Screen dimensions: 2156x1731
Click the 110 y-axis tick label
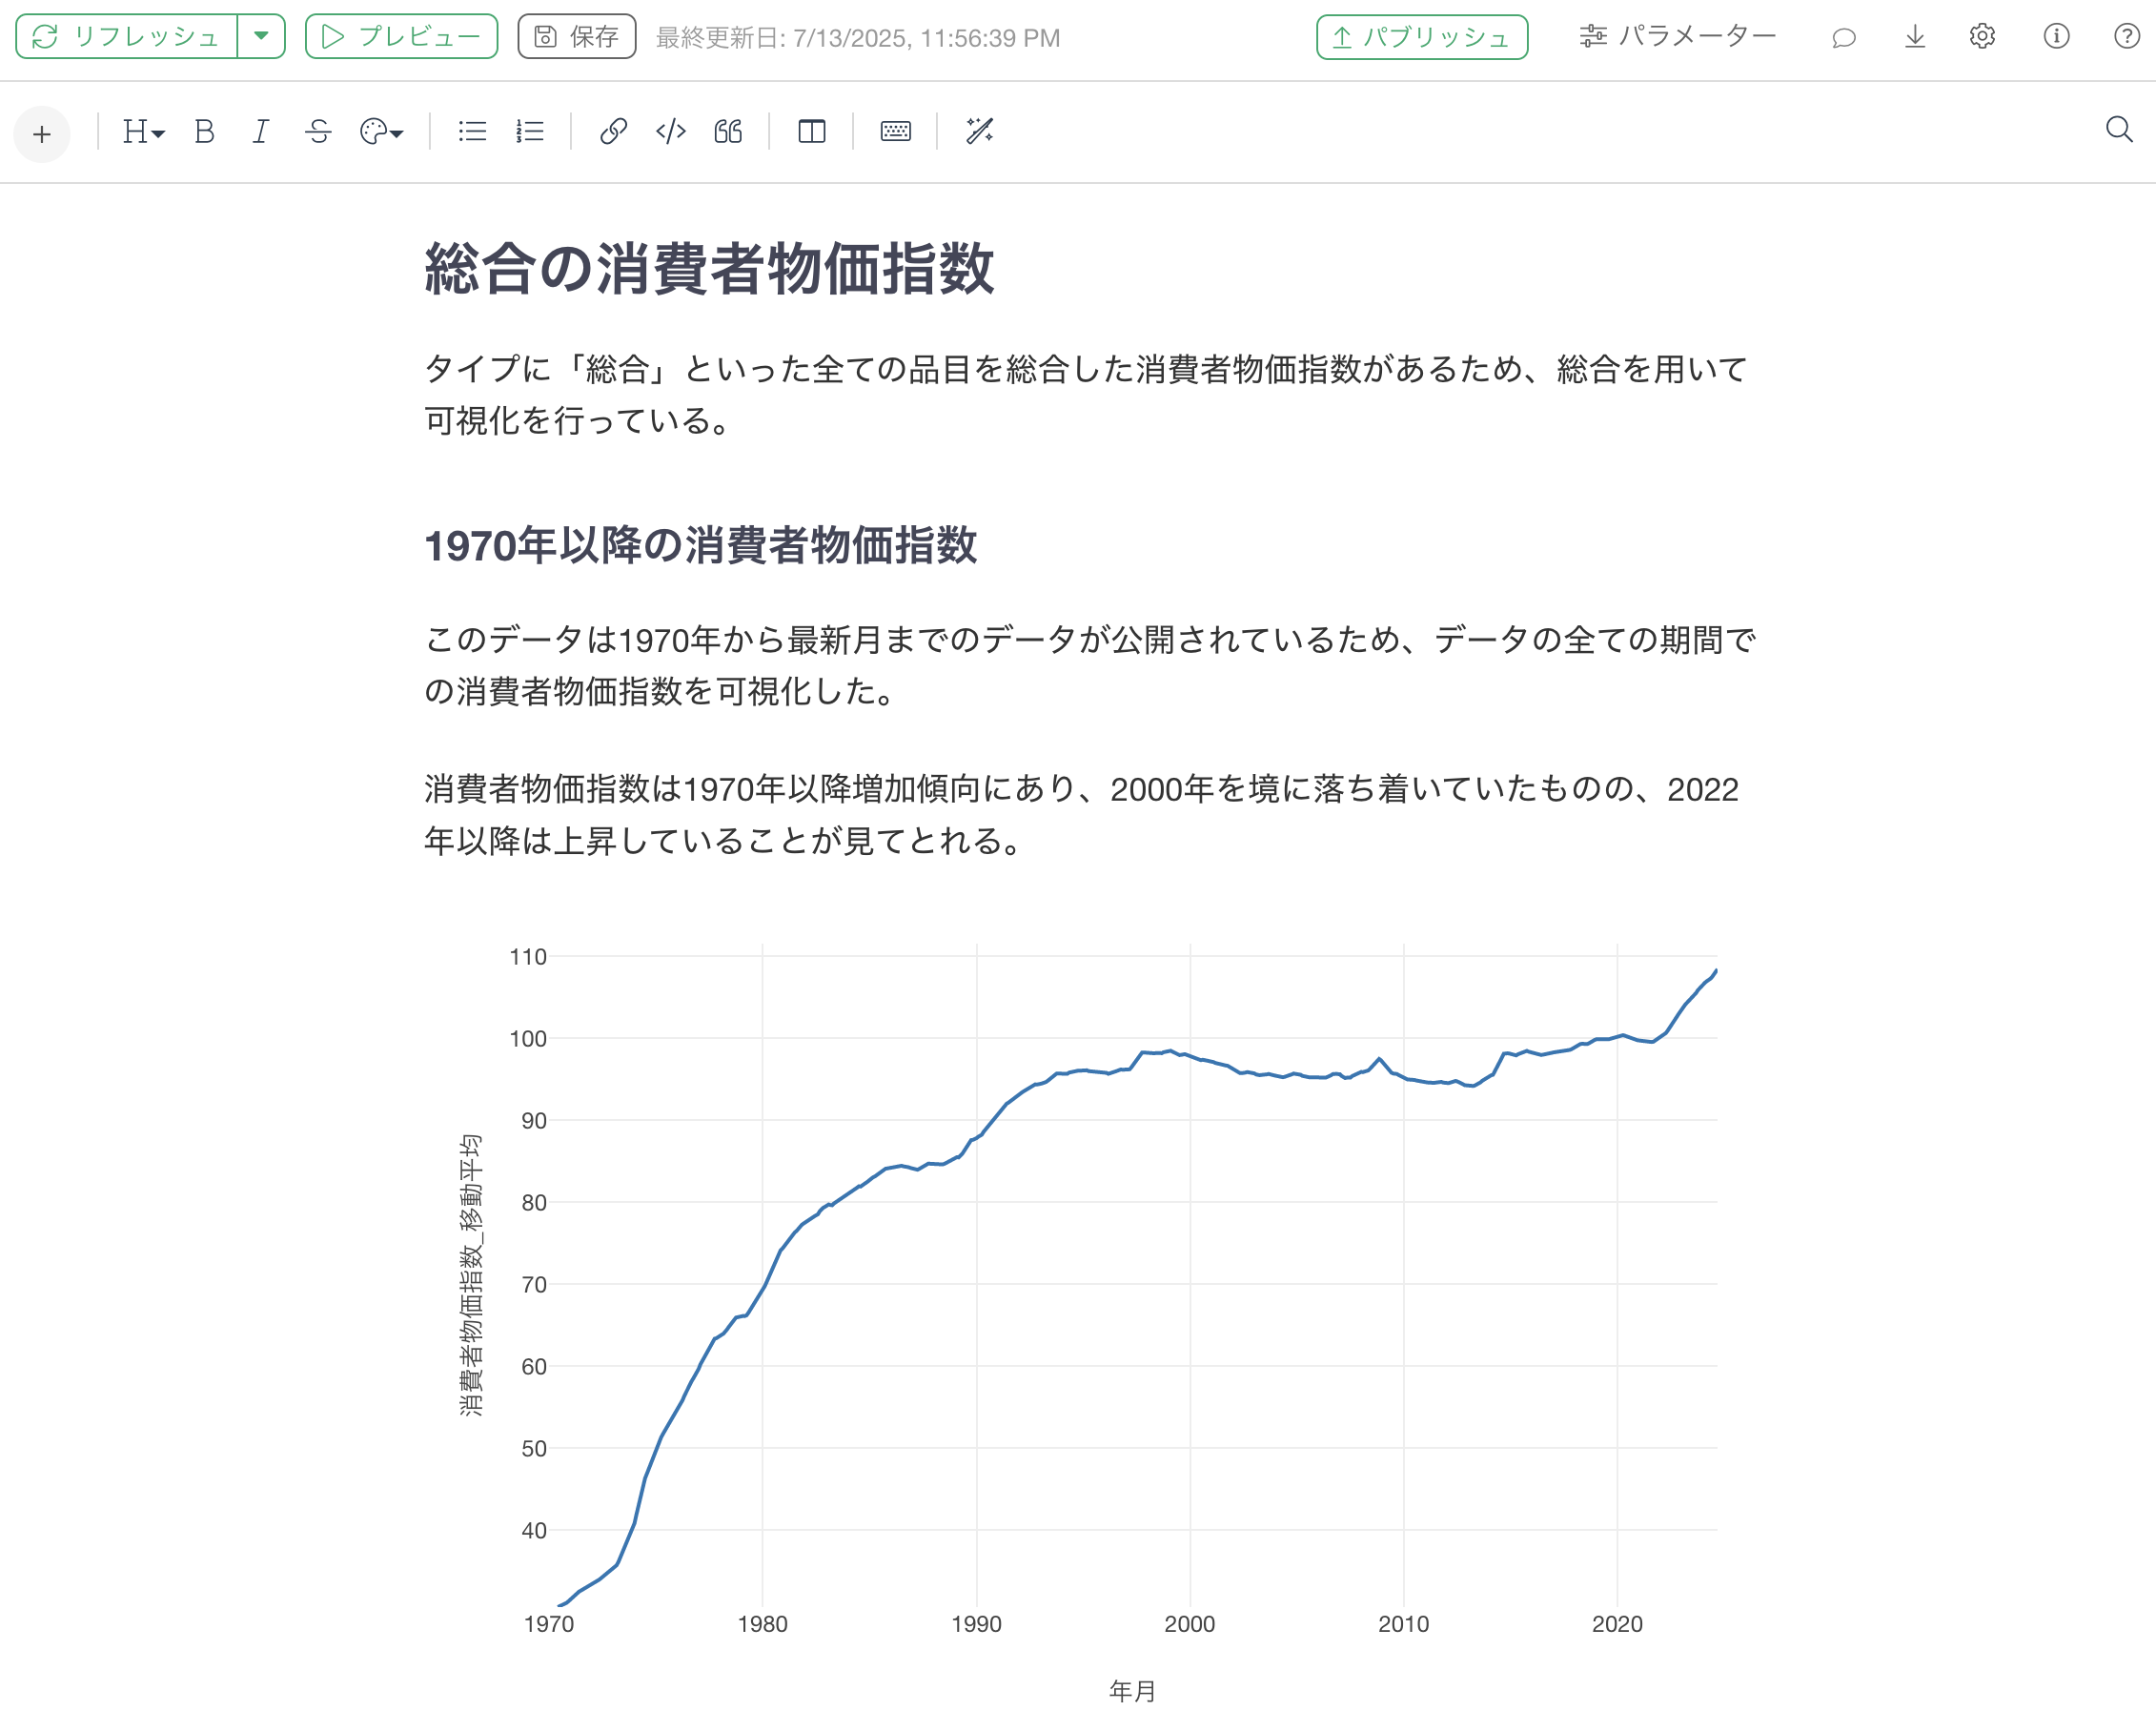(x=528, y=957)
